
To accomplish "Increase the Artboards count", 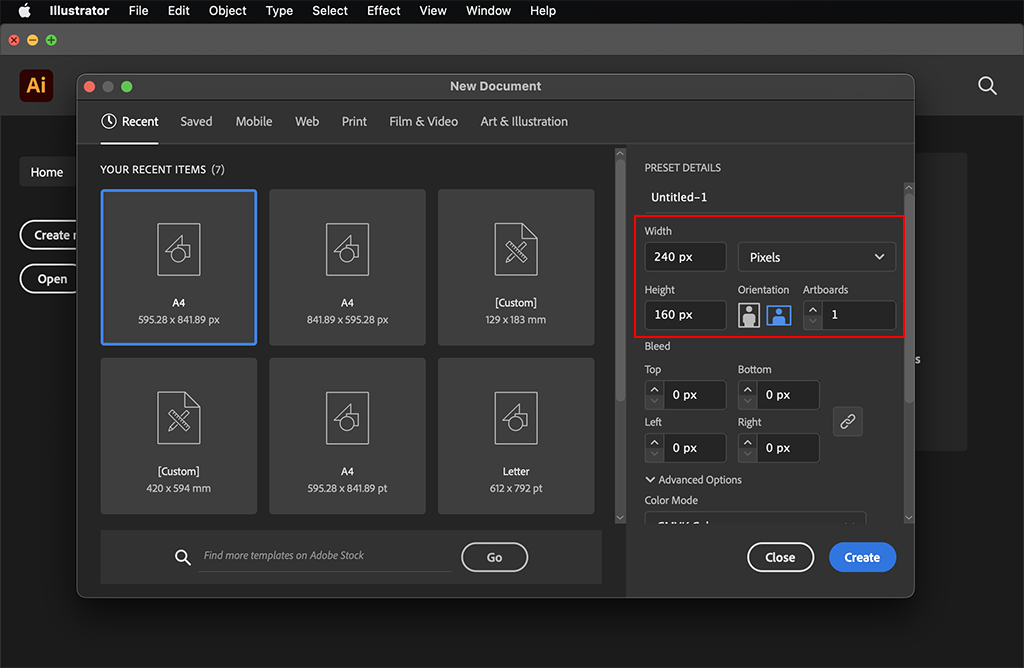I will click(x=812, y=309).
